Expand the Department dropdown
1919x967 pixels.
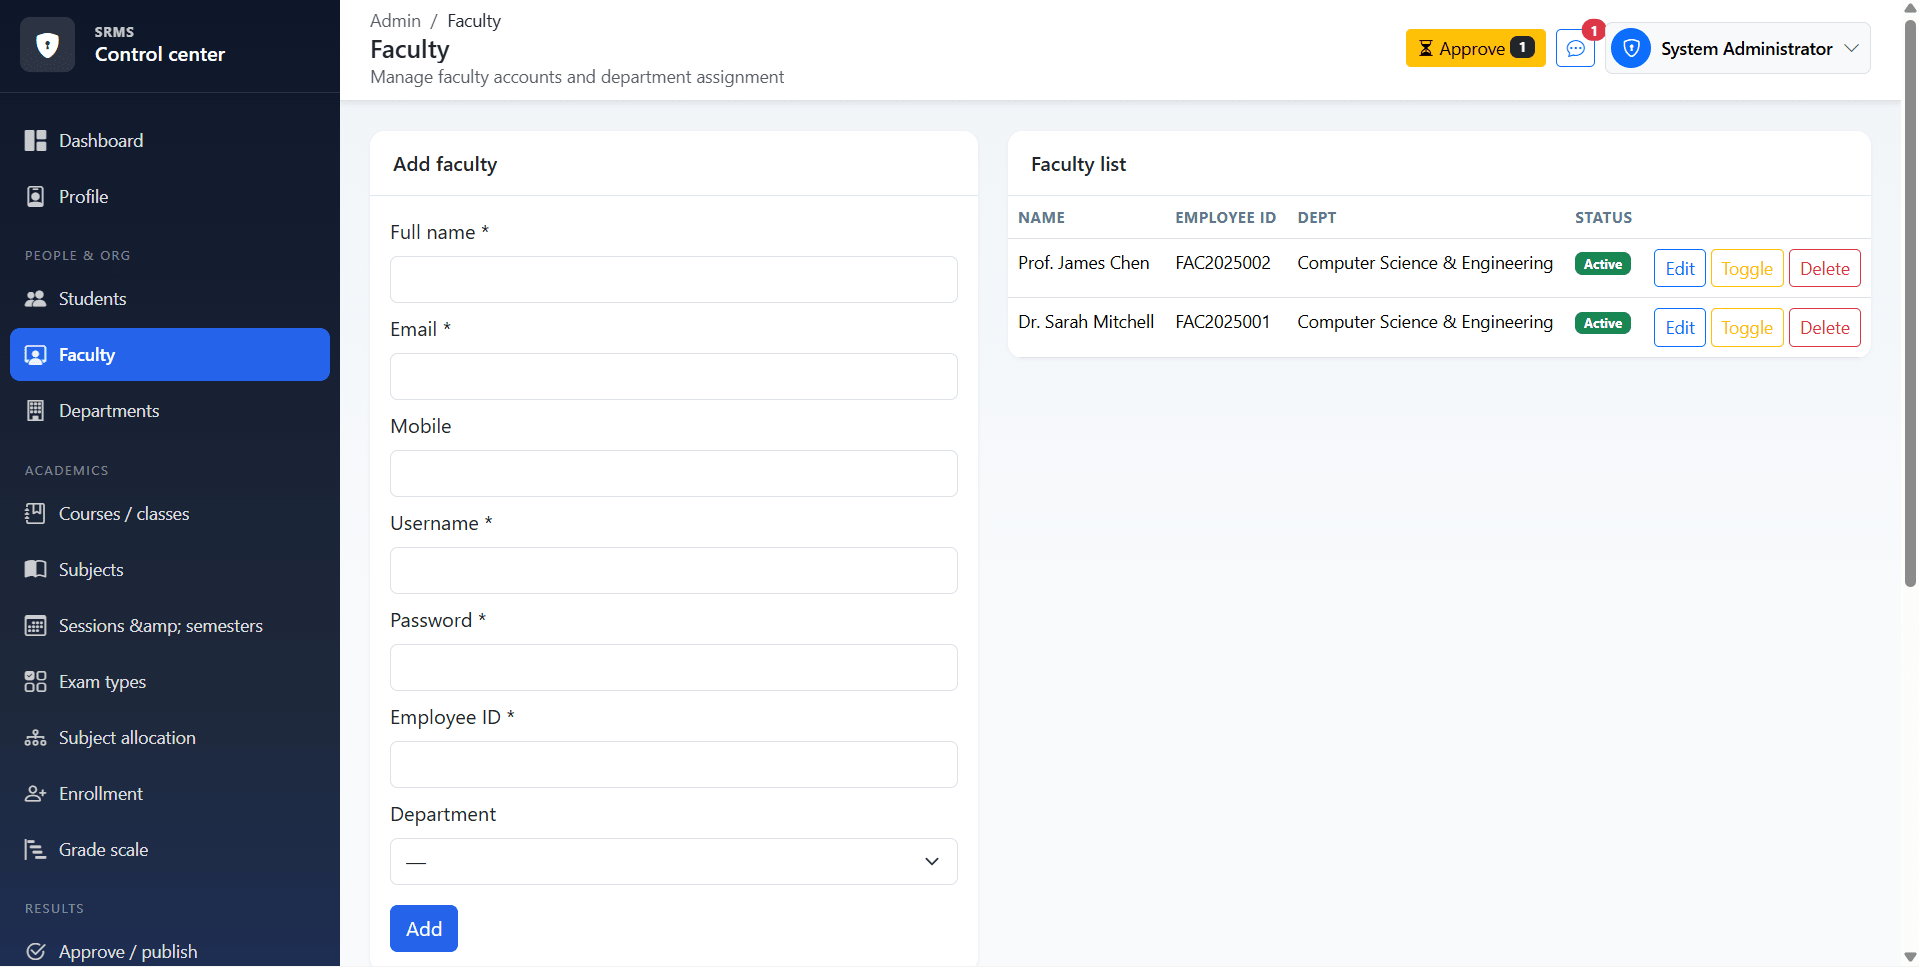[x=673, y=861]
